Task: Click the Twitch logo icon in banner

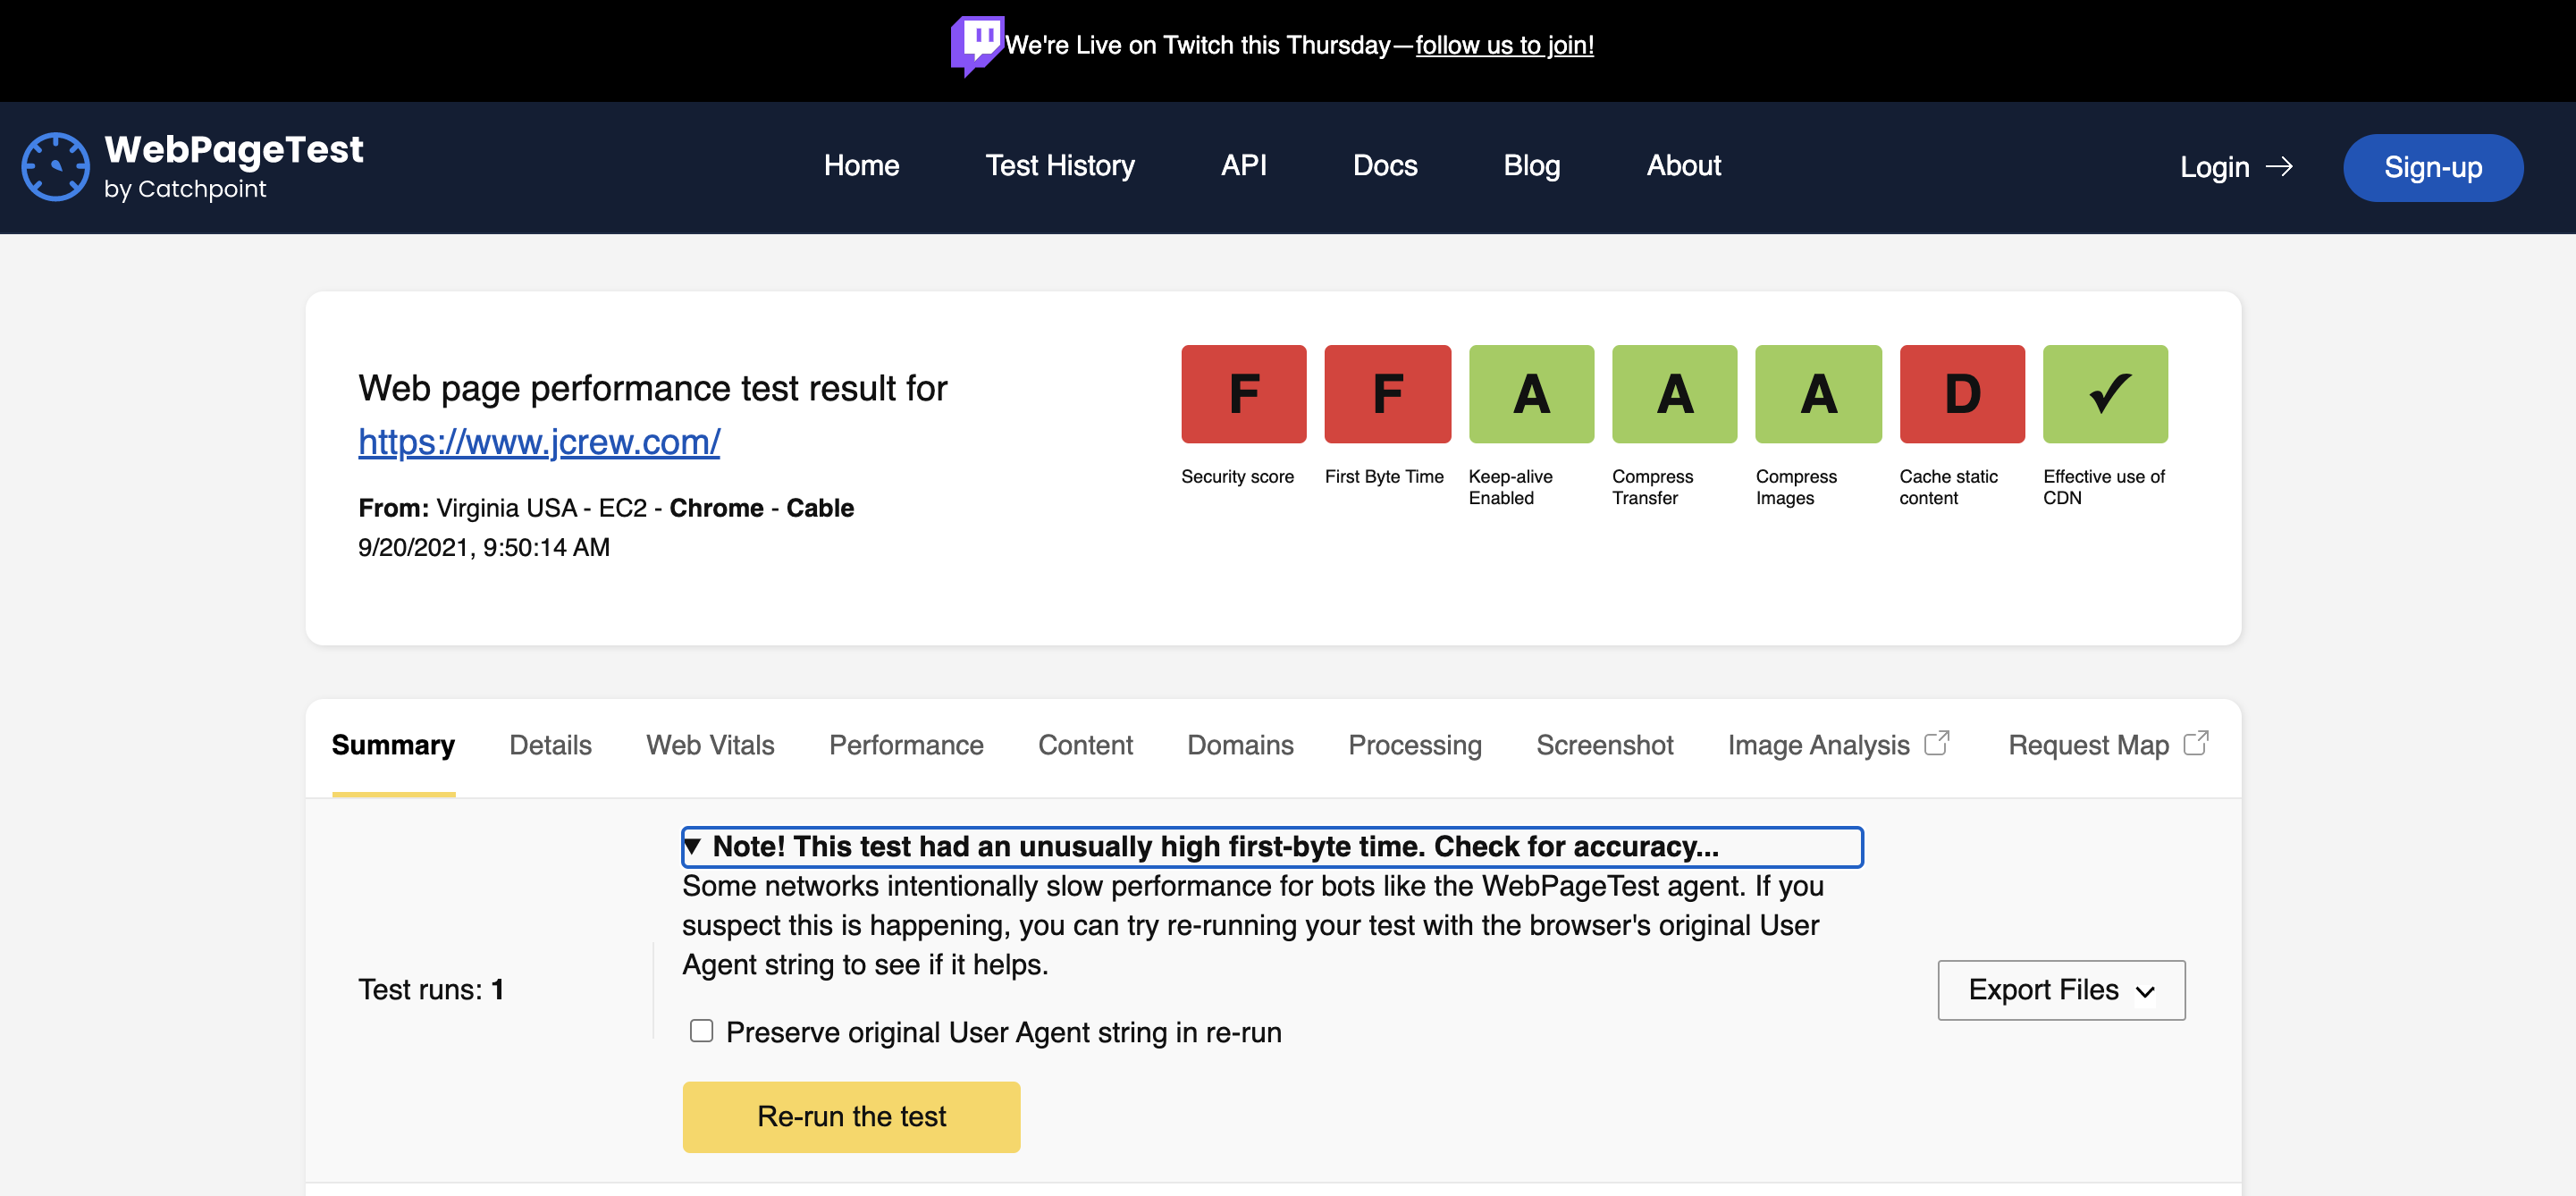Action: 976,44
